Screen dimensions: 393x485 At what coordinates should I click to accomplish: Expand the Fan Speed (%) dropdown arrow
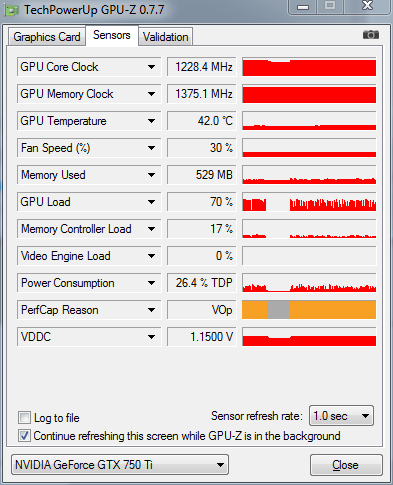point(151,148)
